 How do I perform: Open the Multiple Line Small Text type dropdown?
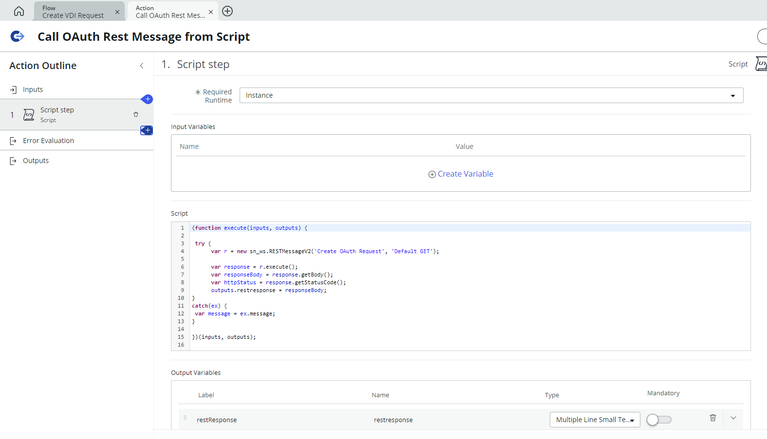[x=595, y=420]
